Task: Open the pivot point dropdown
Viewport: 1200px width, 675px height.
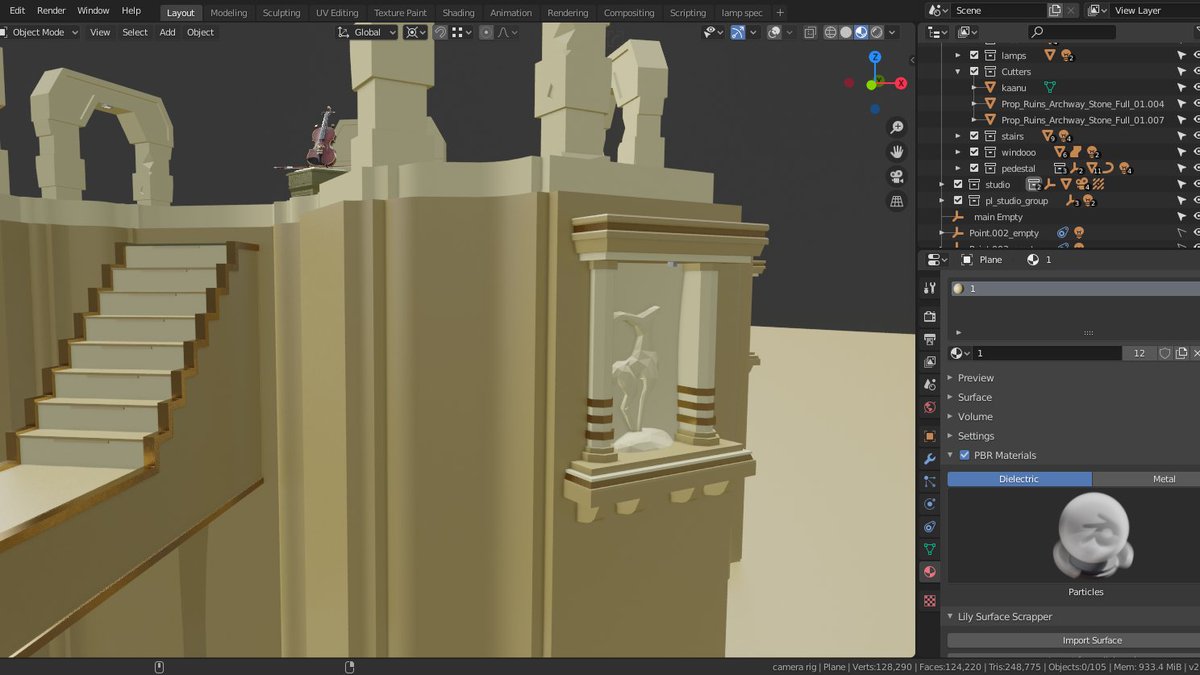Action: point(415,32)
